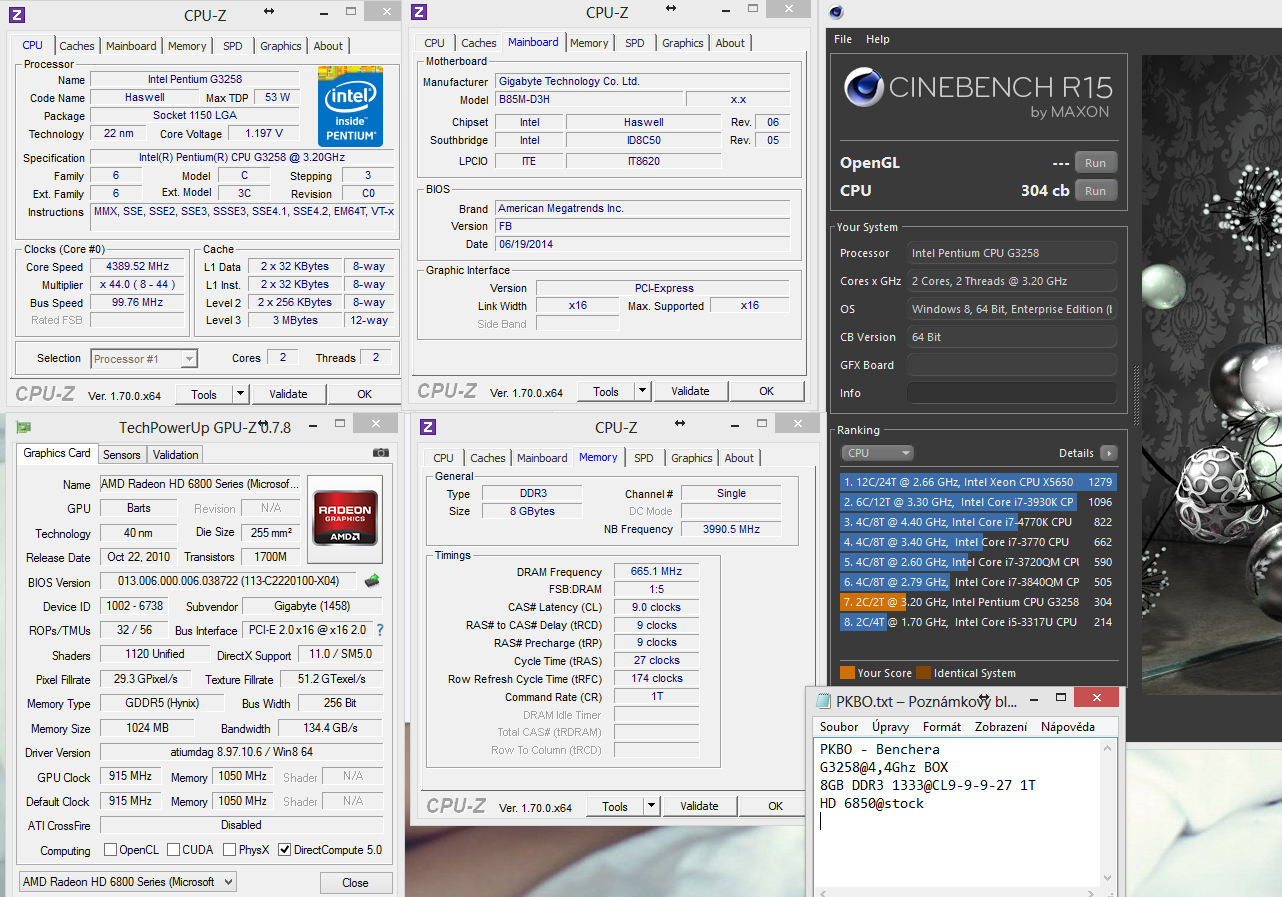Switch to Validation tab in GPU-Z
Screen dimensions: 1282x897
click(176, 454)
